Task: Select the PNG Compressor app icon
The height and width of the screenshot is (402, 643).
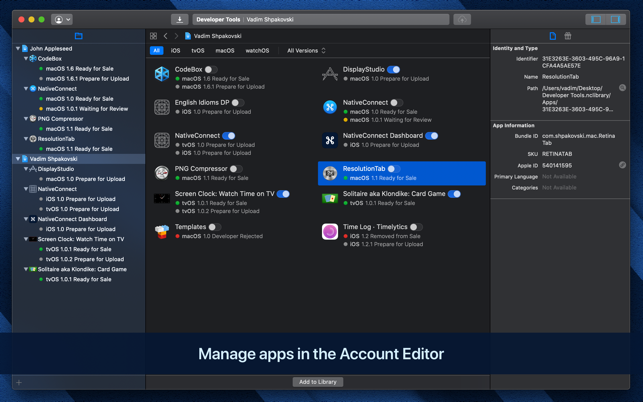Action: point(162,173)
